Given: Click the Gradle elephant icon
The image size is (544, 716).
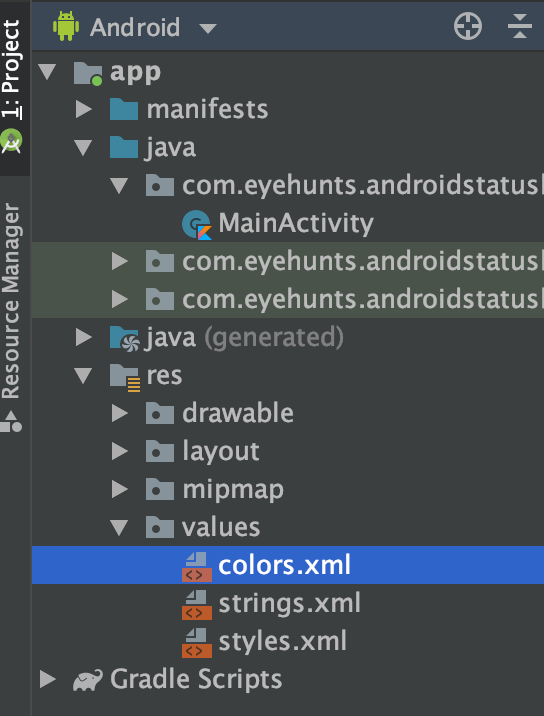Looking at the screenshot, I should (88, 679).
